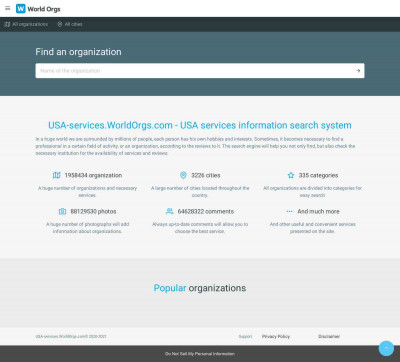The width and height of the screenshot is (400, 362).
Task: Go to All organizations
Action: pyautogui.click(x=26, y=24)
